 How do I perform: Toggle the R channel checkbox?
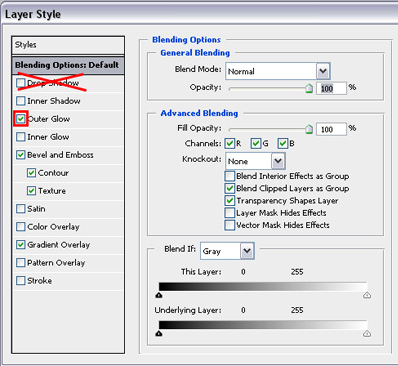point(230,144)
